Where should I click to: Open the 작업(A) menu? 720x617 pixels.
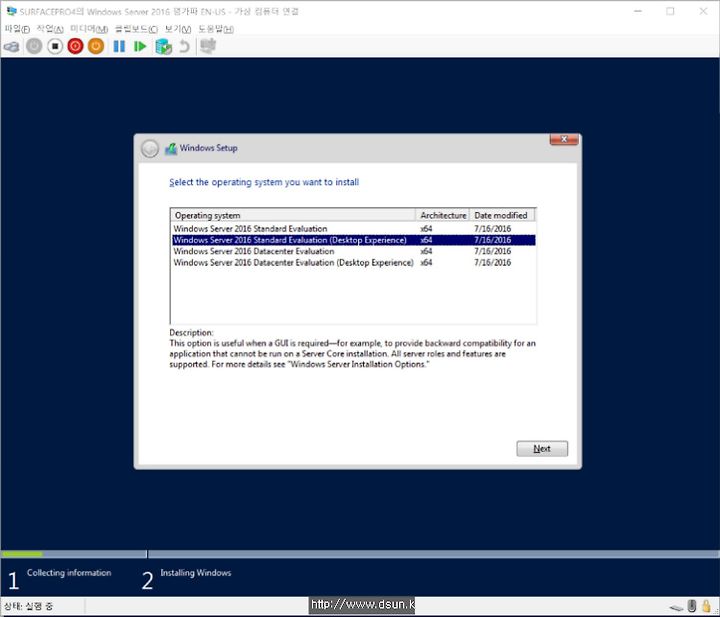[x=50, y=29]
